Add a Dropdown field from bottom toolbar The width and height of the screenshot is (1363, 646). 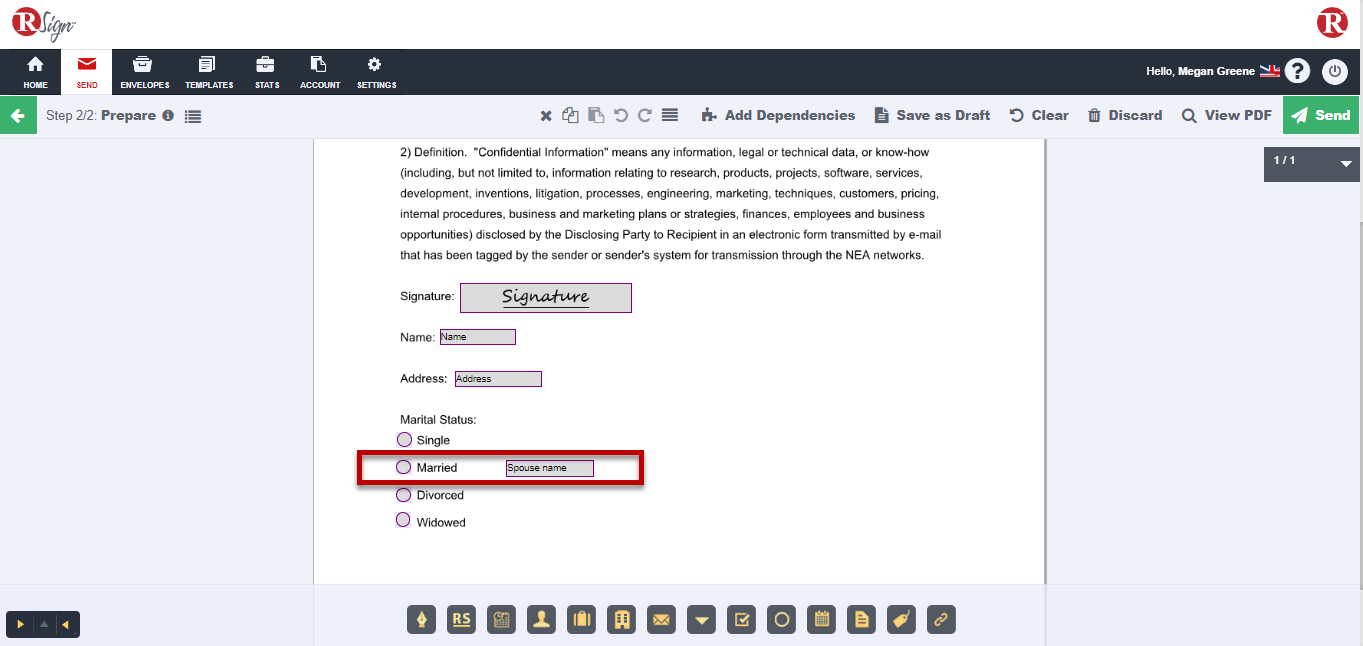pos(702,620)
